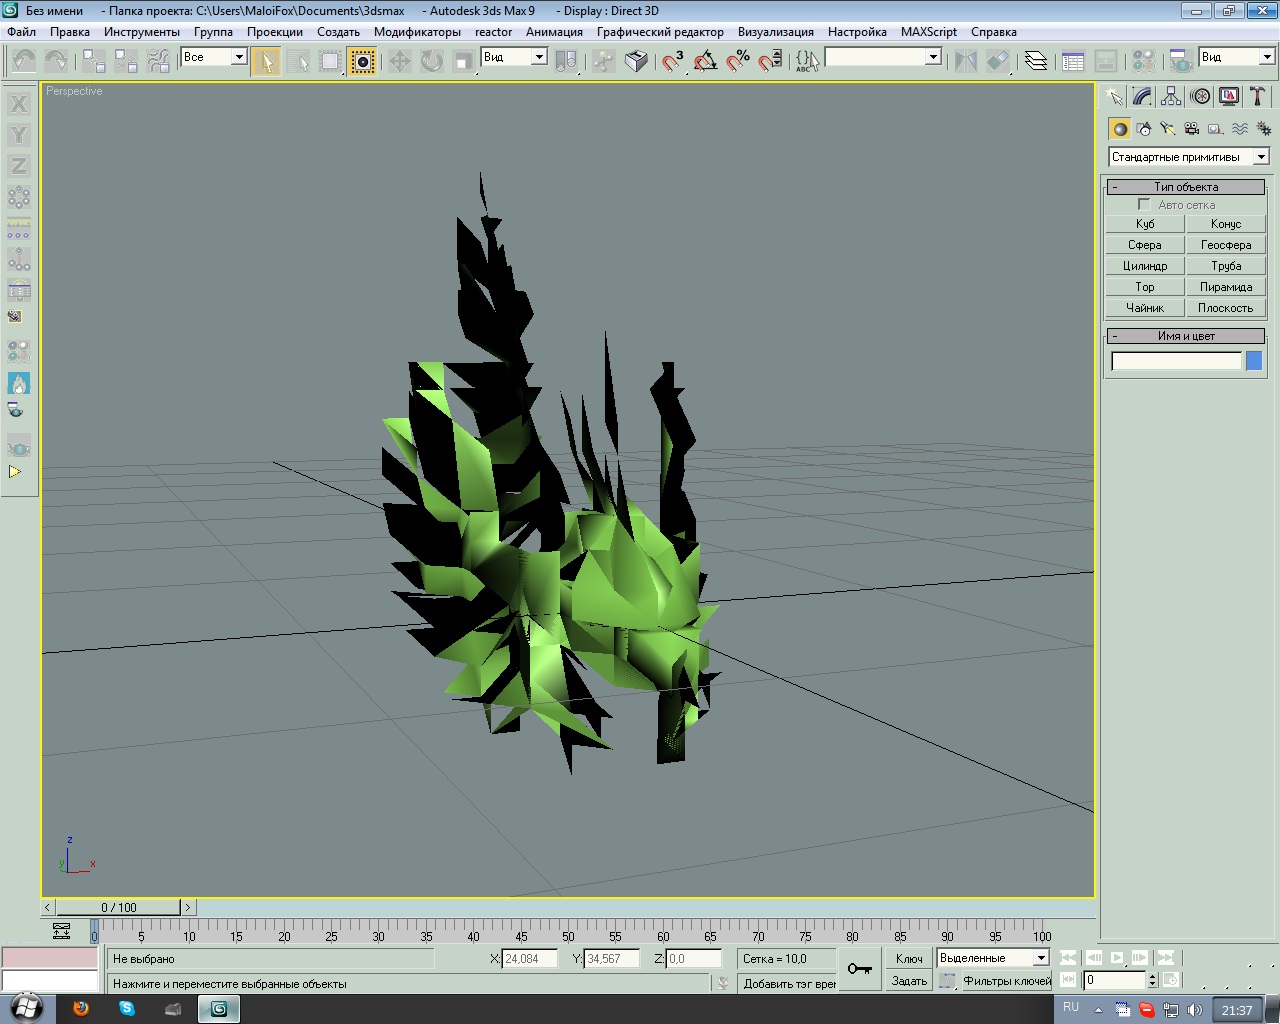Open the Display panel tab
Screen dimensions: 1280x1024
pyautogui.click(x=1229, y=97)
